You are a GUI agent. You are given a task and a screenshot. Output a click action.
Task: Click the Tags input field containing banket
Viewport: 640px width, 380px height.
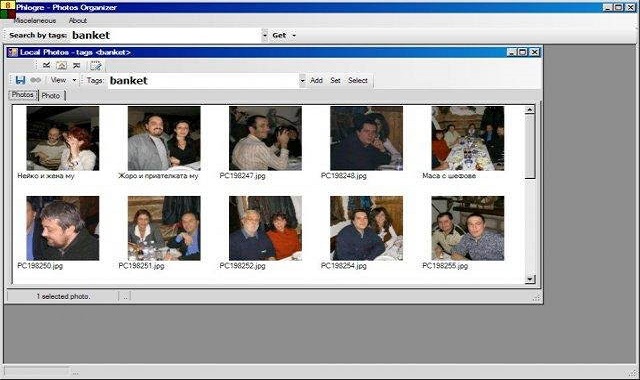pyautogui.click(x=203, y=80)
